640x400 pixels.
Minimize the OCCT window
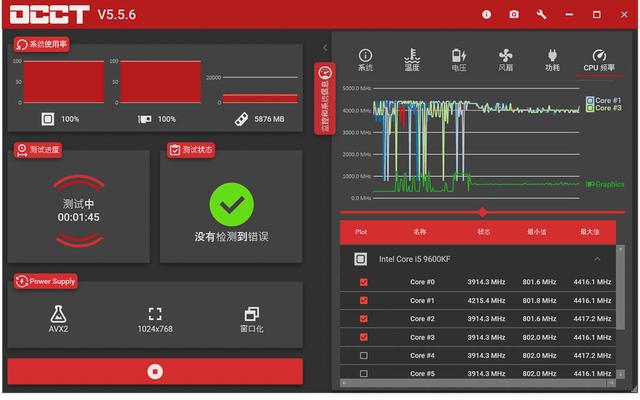coord(569,15)
